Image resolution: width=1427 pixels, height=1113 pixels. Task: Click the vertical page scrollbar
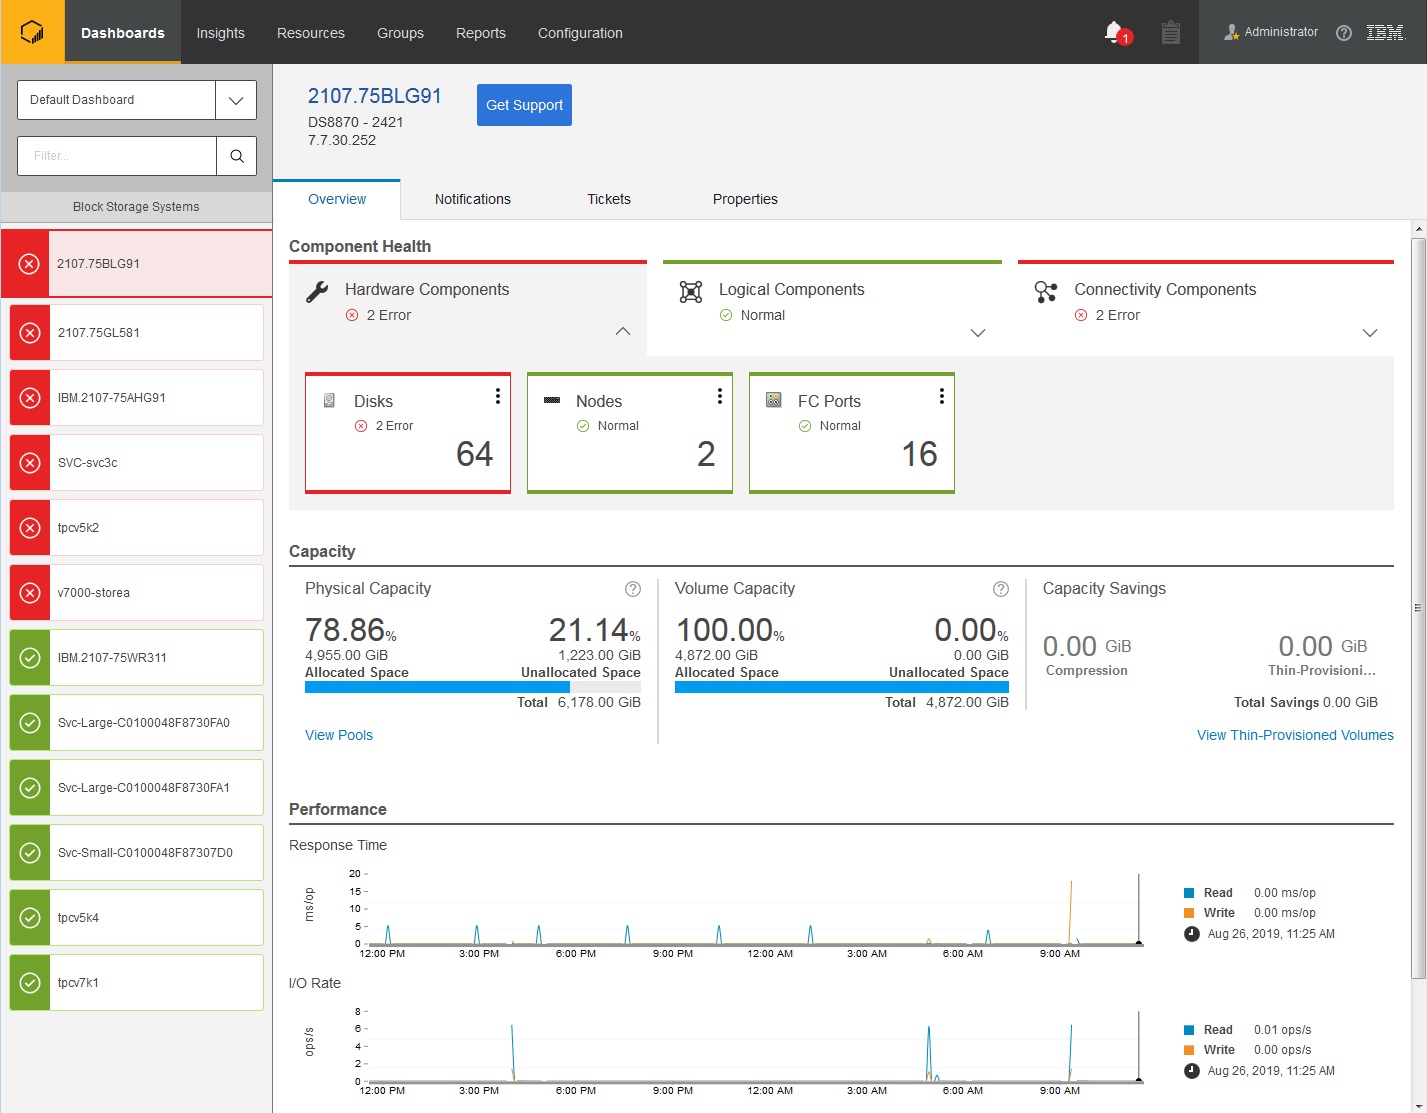tap(1418, 607)
